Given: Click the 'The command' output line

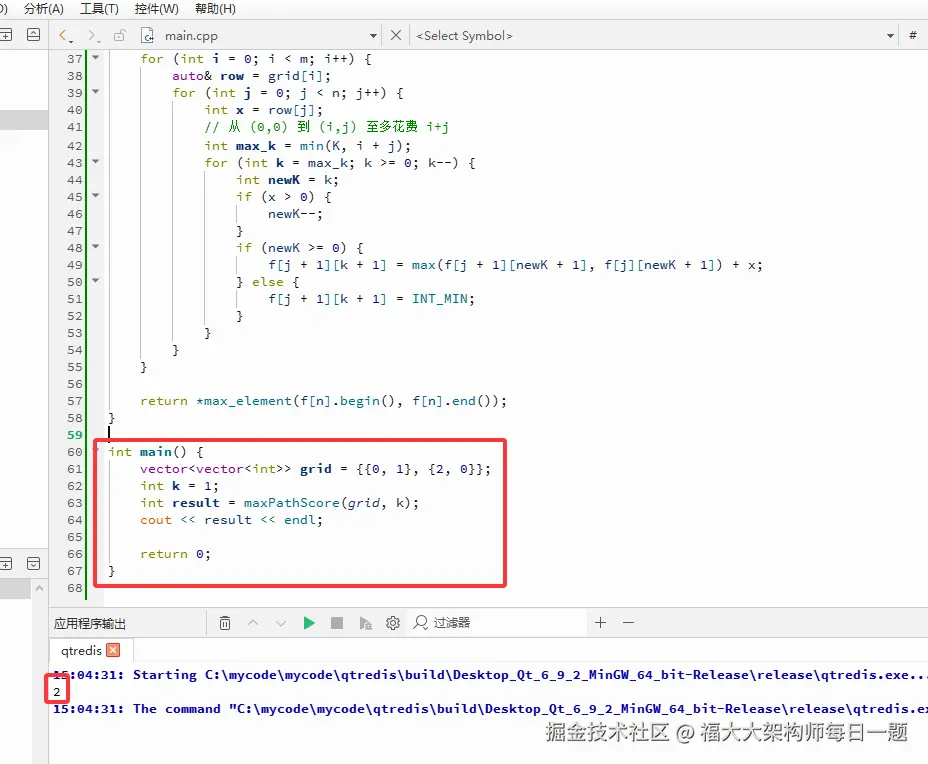Looking at the screenshot, I should click(x=490, y=709).
